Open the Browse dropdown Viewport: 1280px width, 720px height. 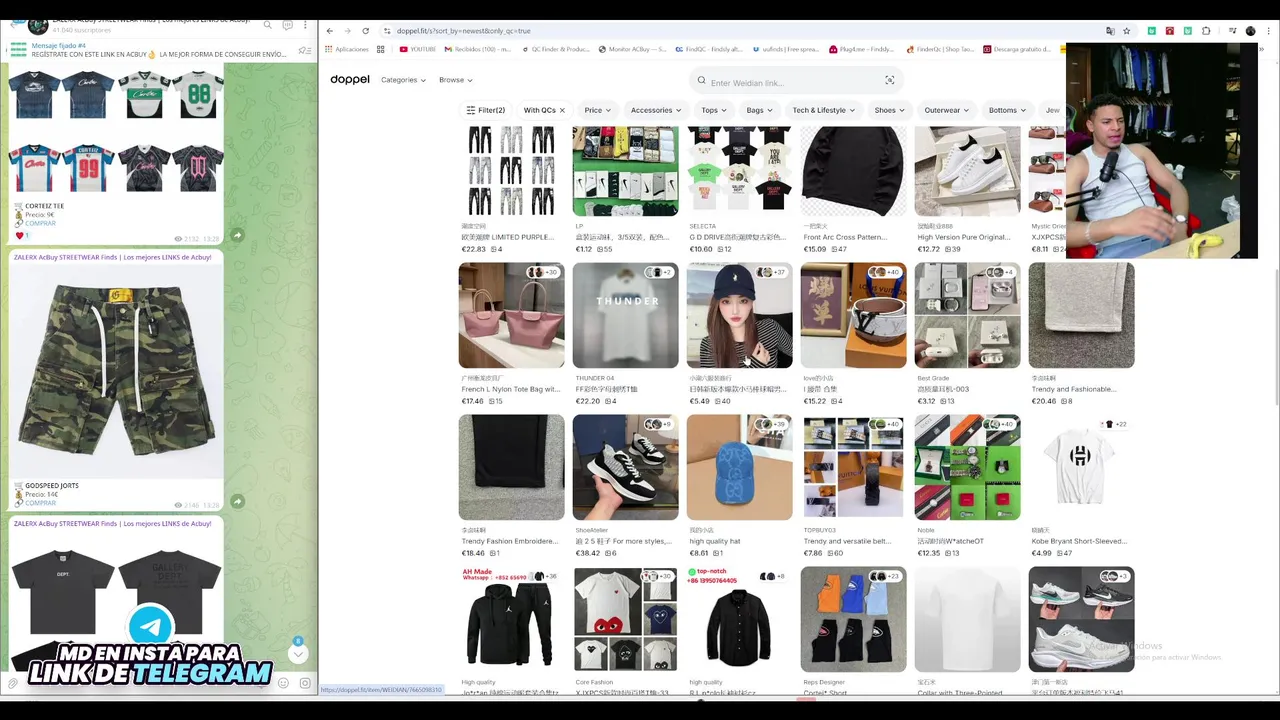coord(455,80)
